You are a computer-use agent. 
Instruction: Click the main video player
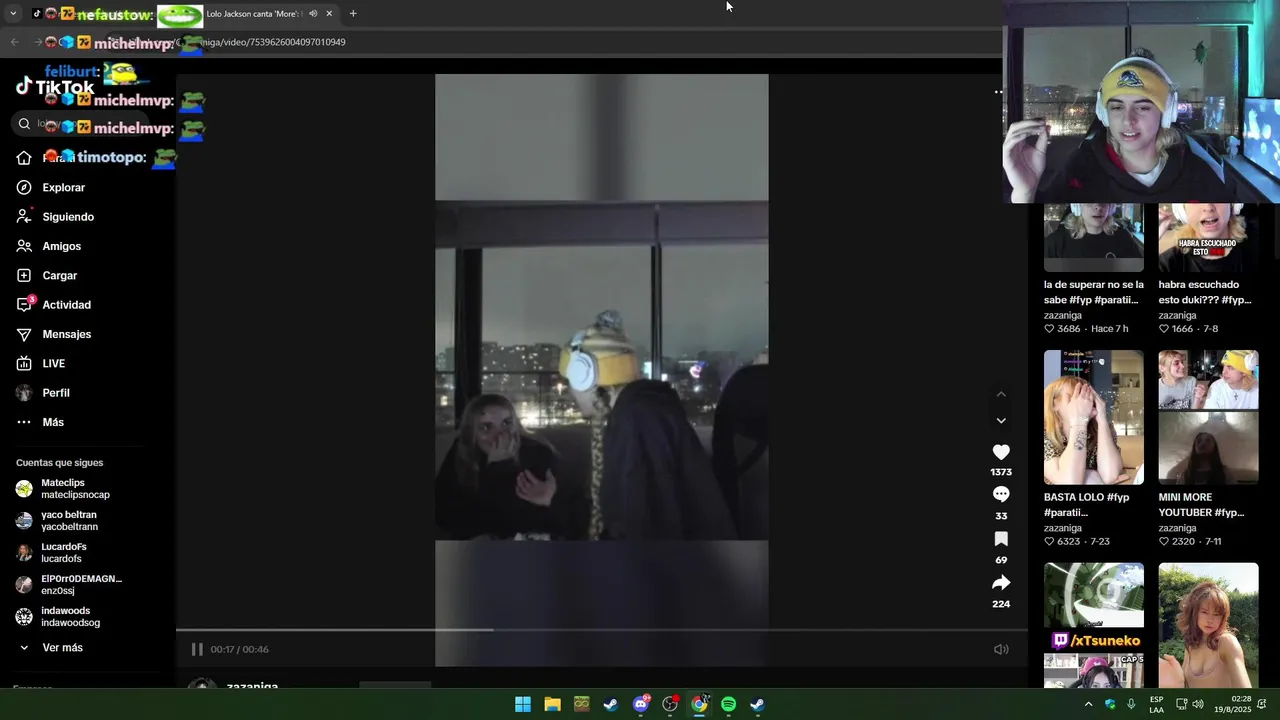(602, 370)
